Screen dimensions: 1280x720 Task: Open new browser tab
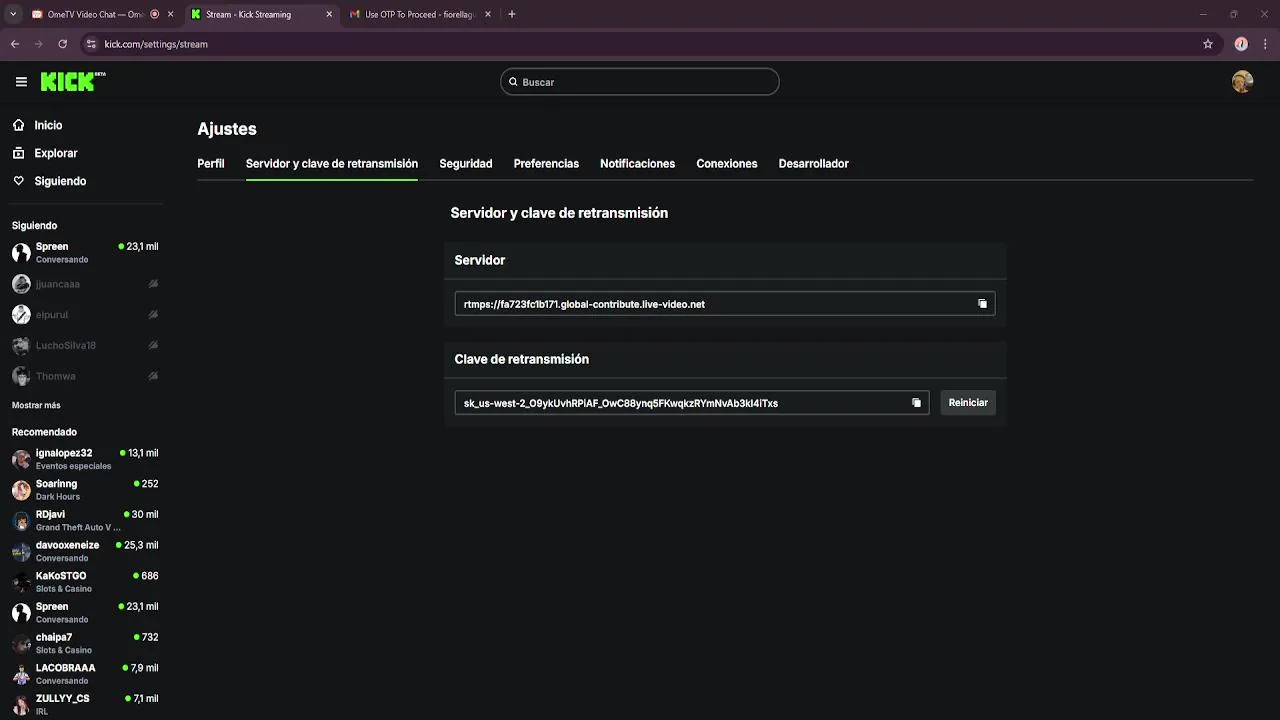click(511, 14)
